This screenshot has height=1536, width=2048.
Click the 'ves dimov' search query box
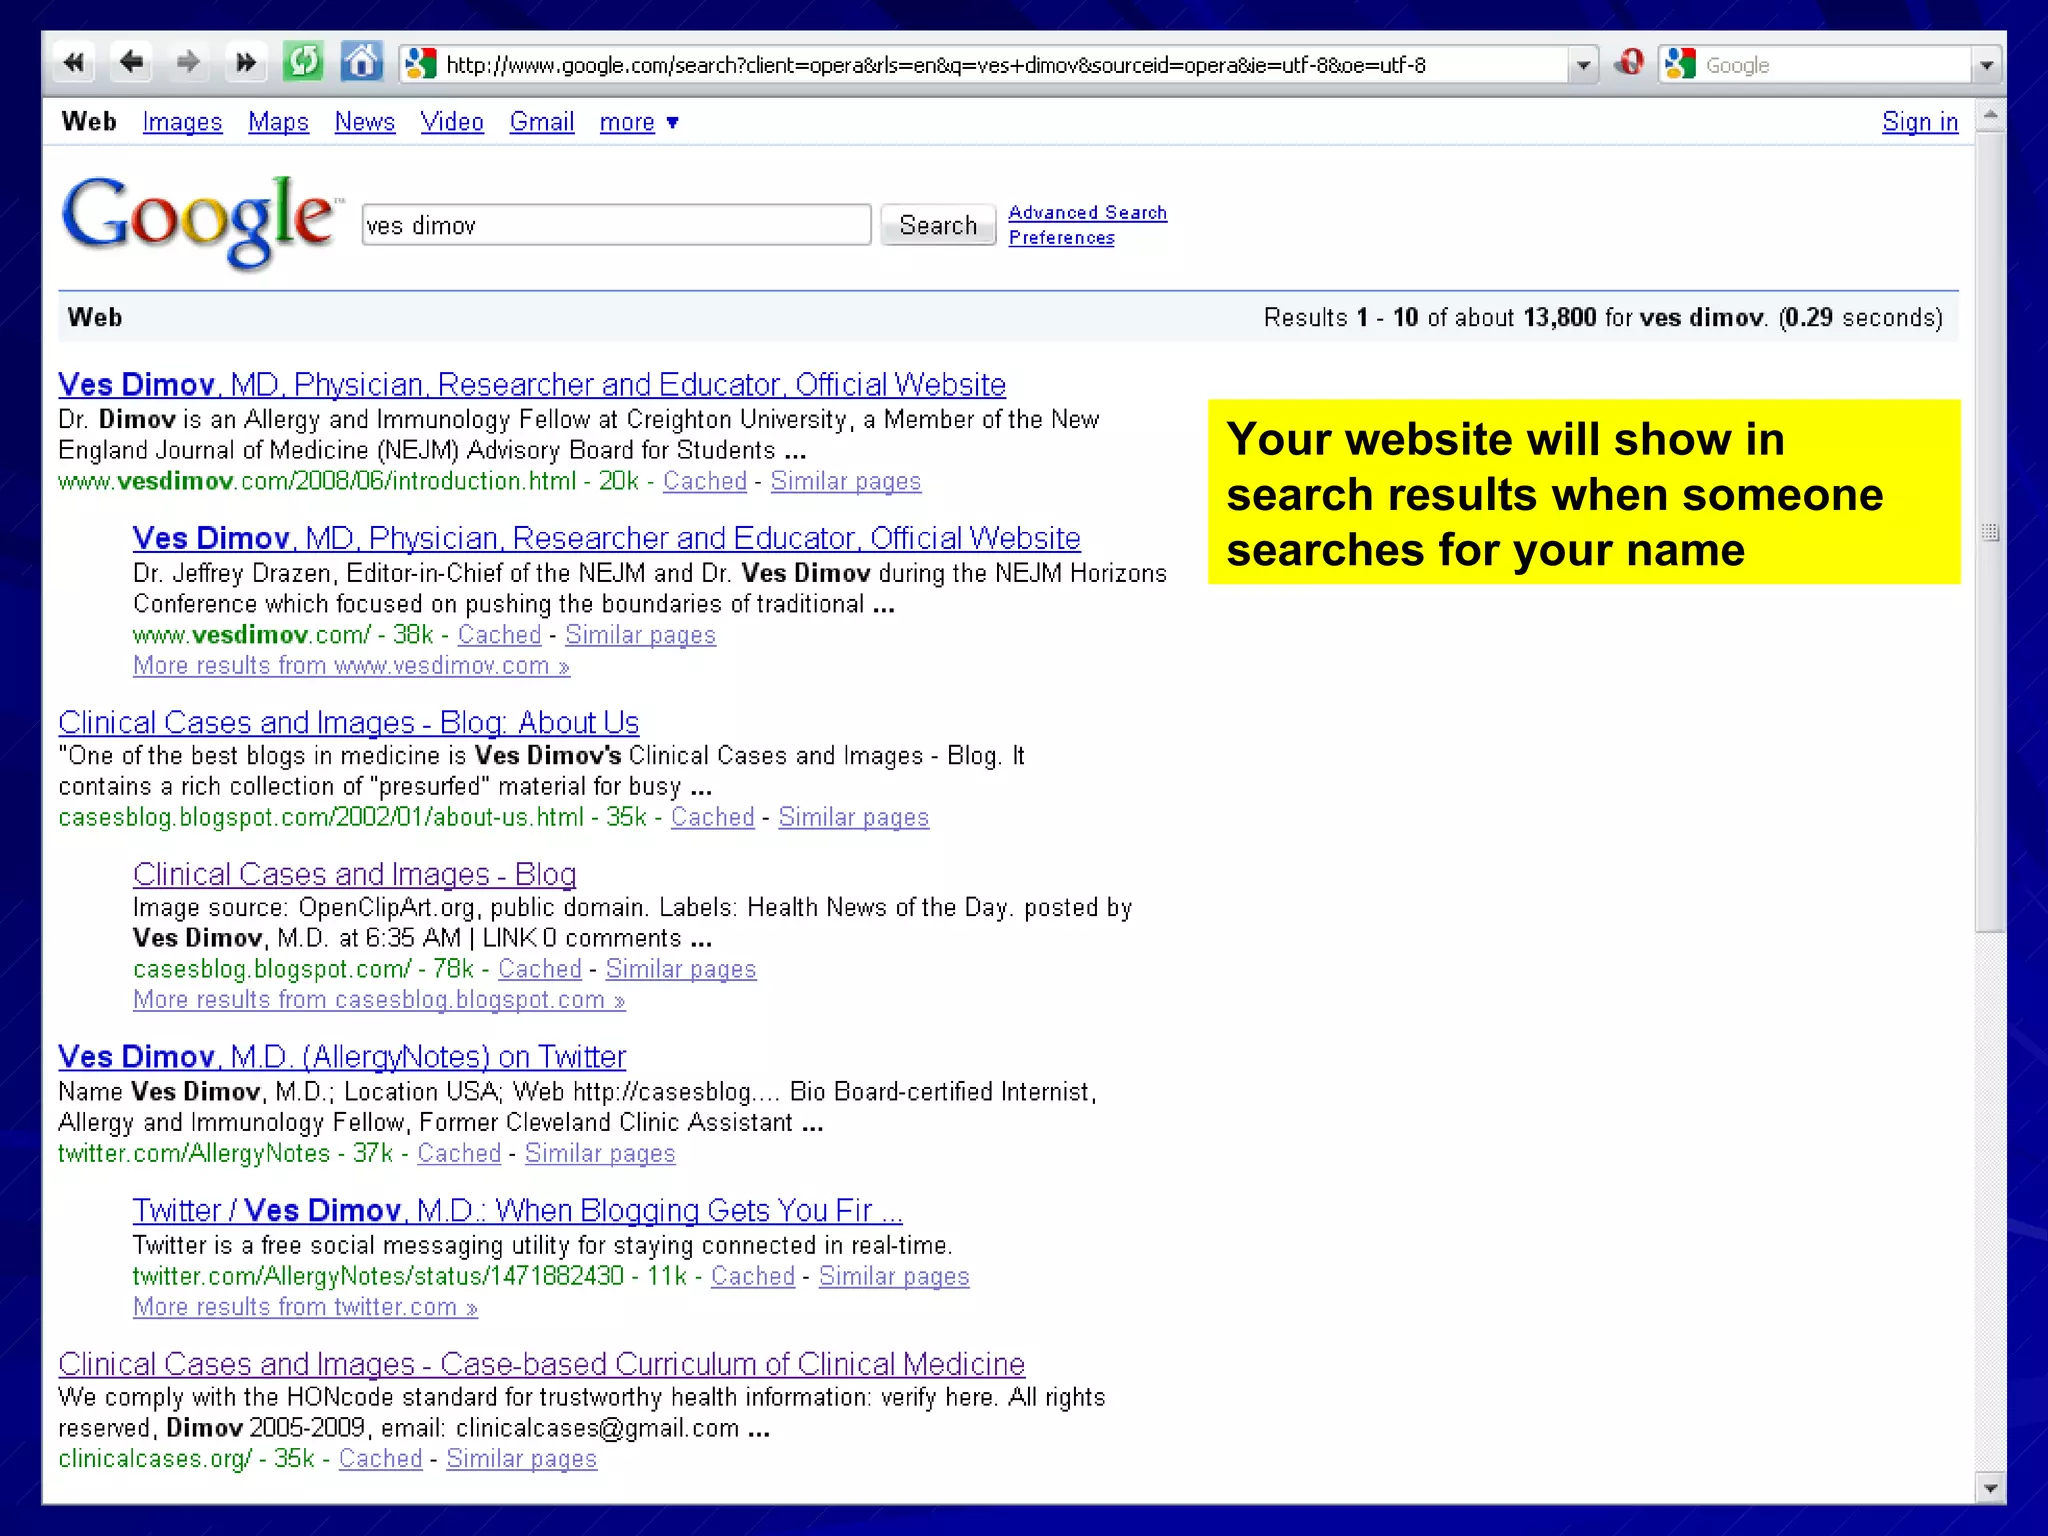click(x=616, y=225)
